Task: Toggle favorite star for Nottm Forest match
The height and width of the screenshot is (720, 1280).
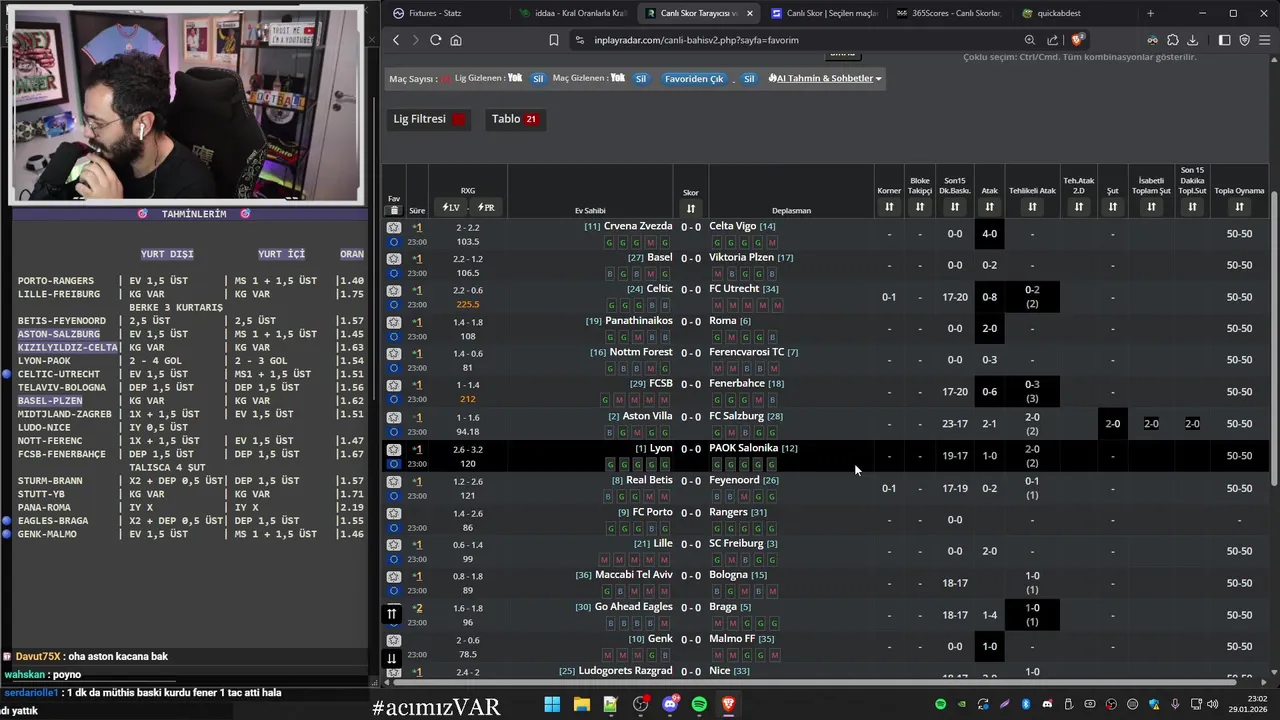Action: (x=394, y=353)
